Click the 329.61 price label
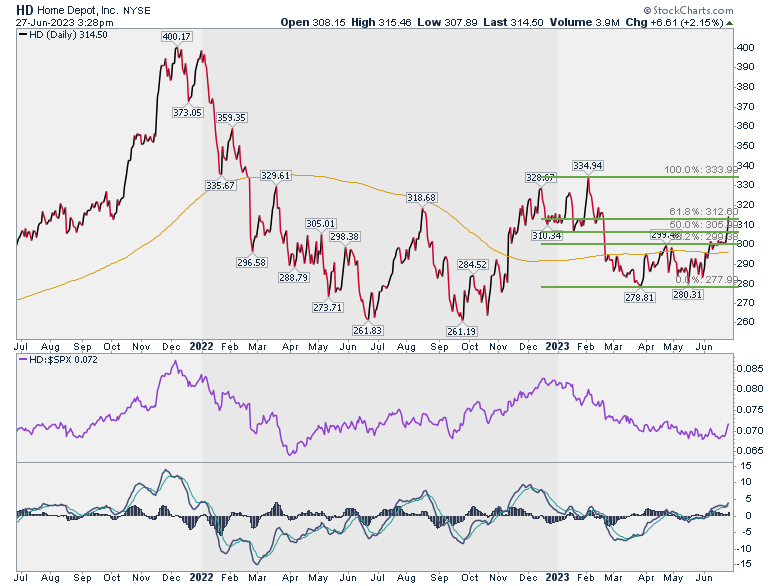Screen dimensions: 780x586 (x=276, y=176)
